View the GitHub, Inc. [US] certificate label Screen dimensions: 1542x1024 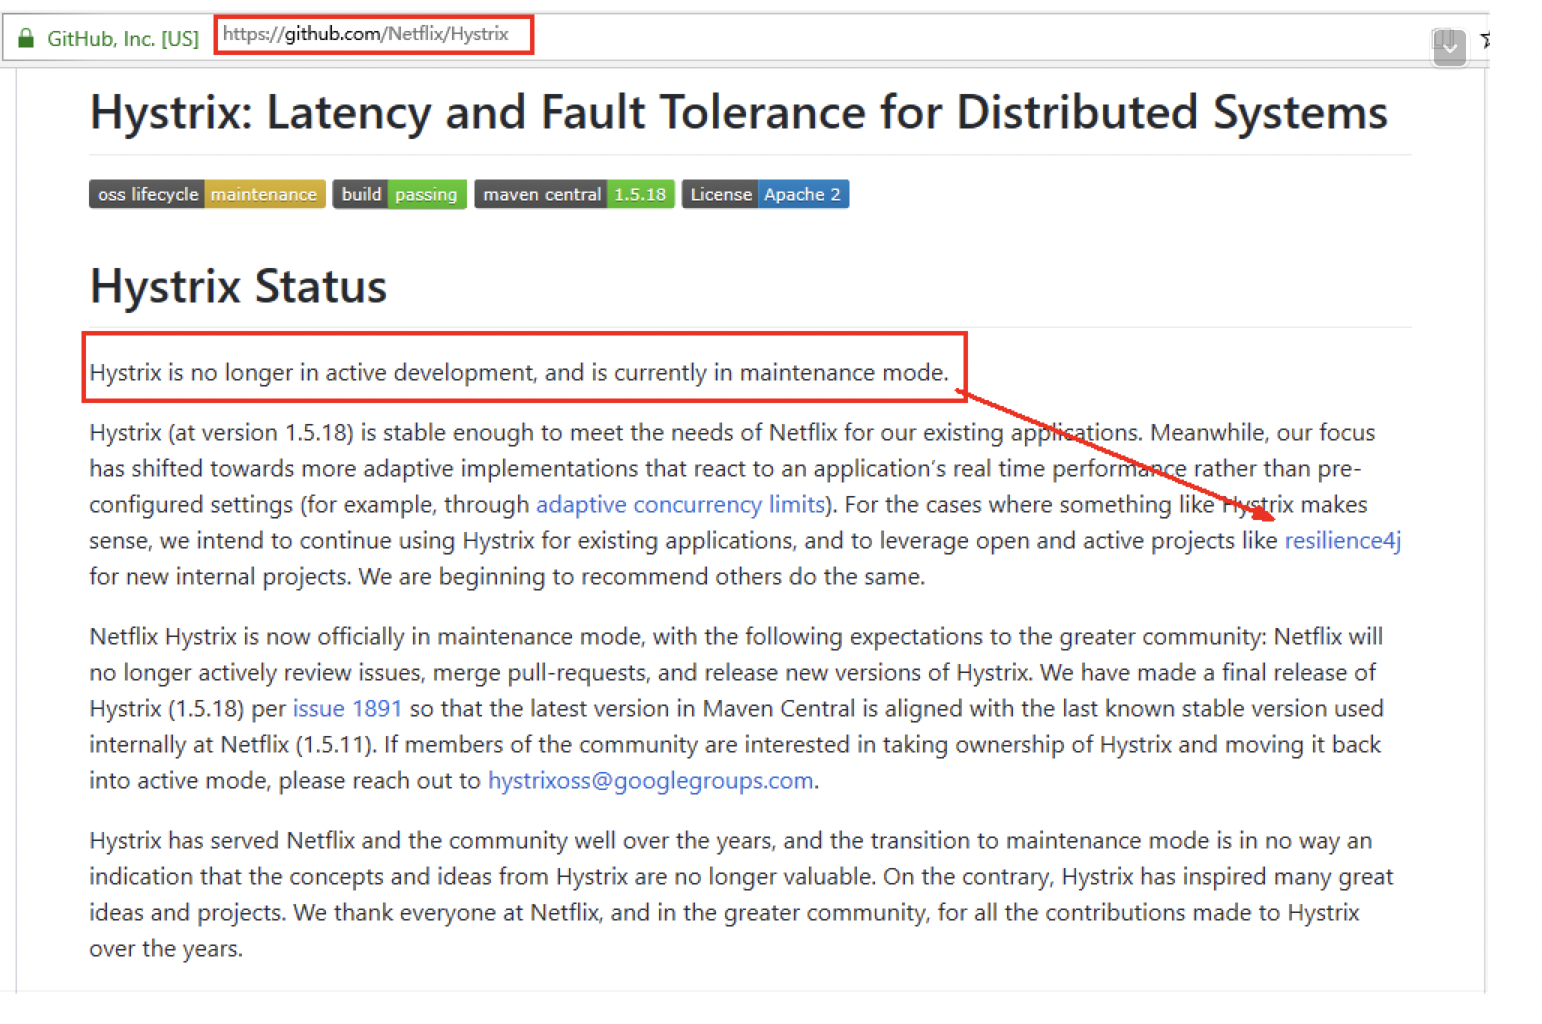[x=122, y=39]
